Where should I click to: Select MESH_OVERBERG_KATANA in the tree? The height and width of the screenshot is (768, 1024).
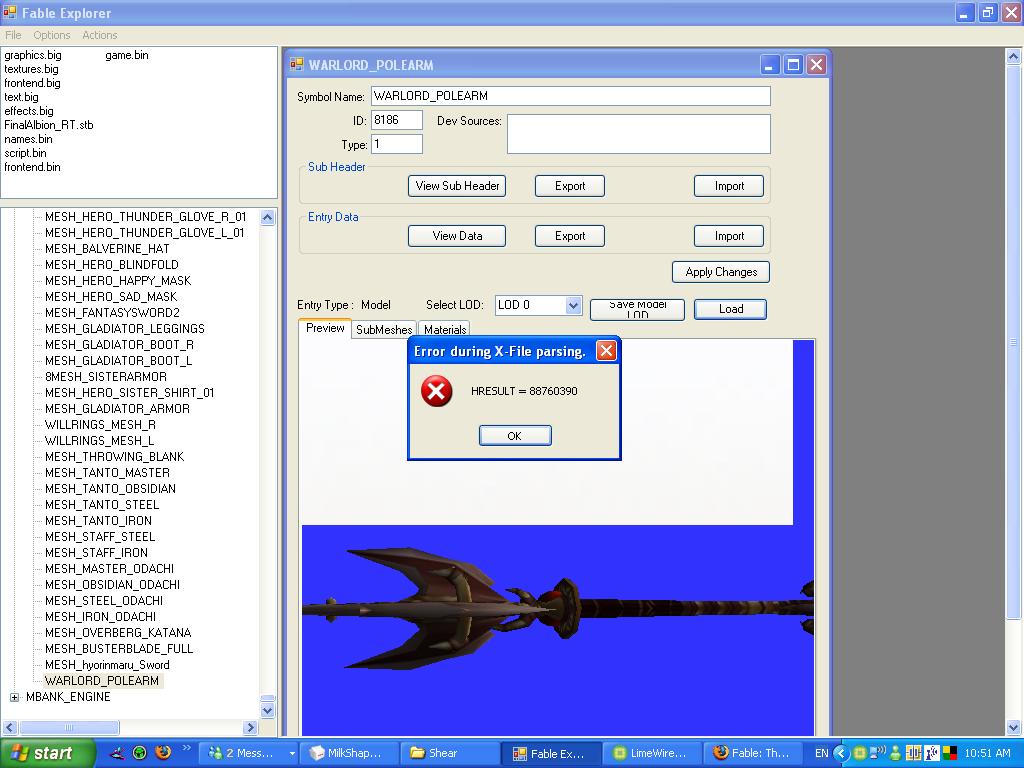click(x=117, y=633)
